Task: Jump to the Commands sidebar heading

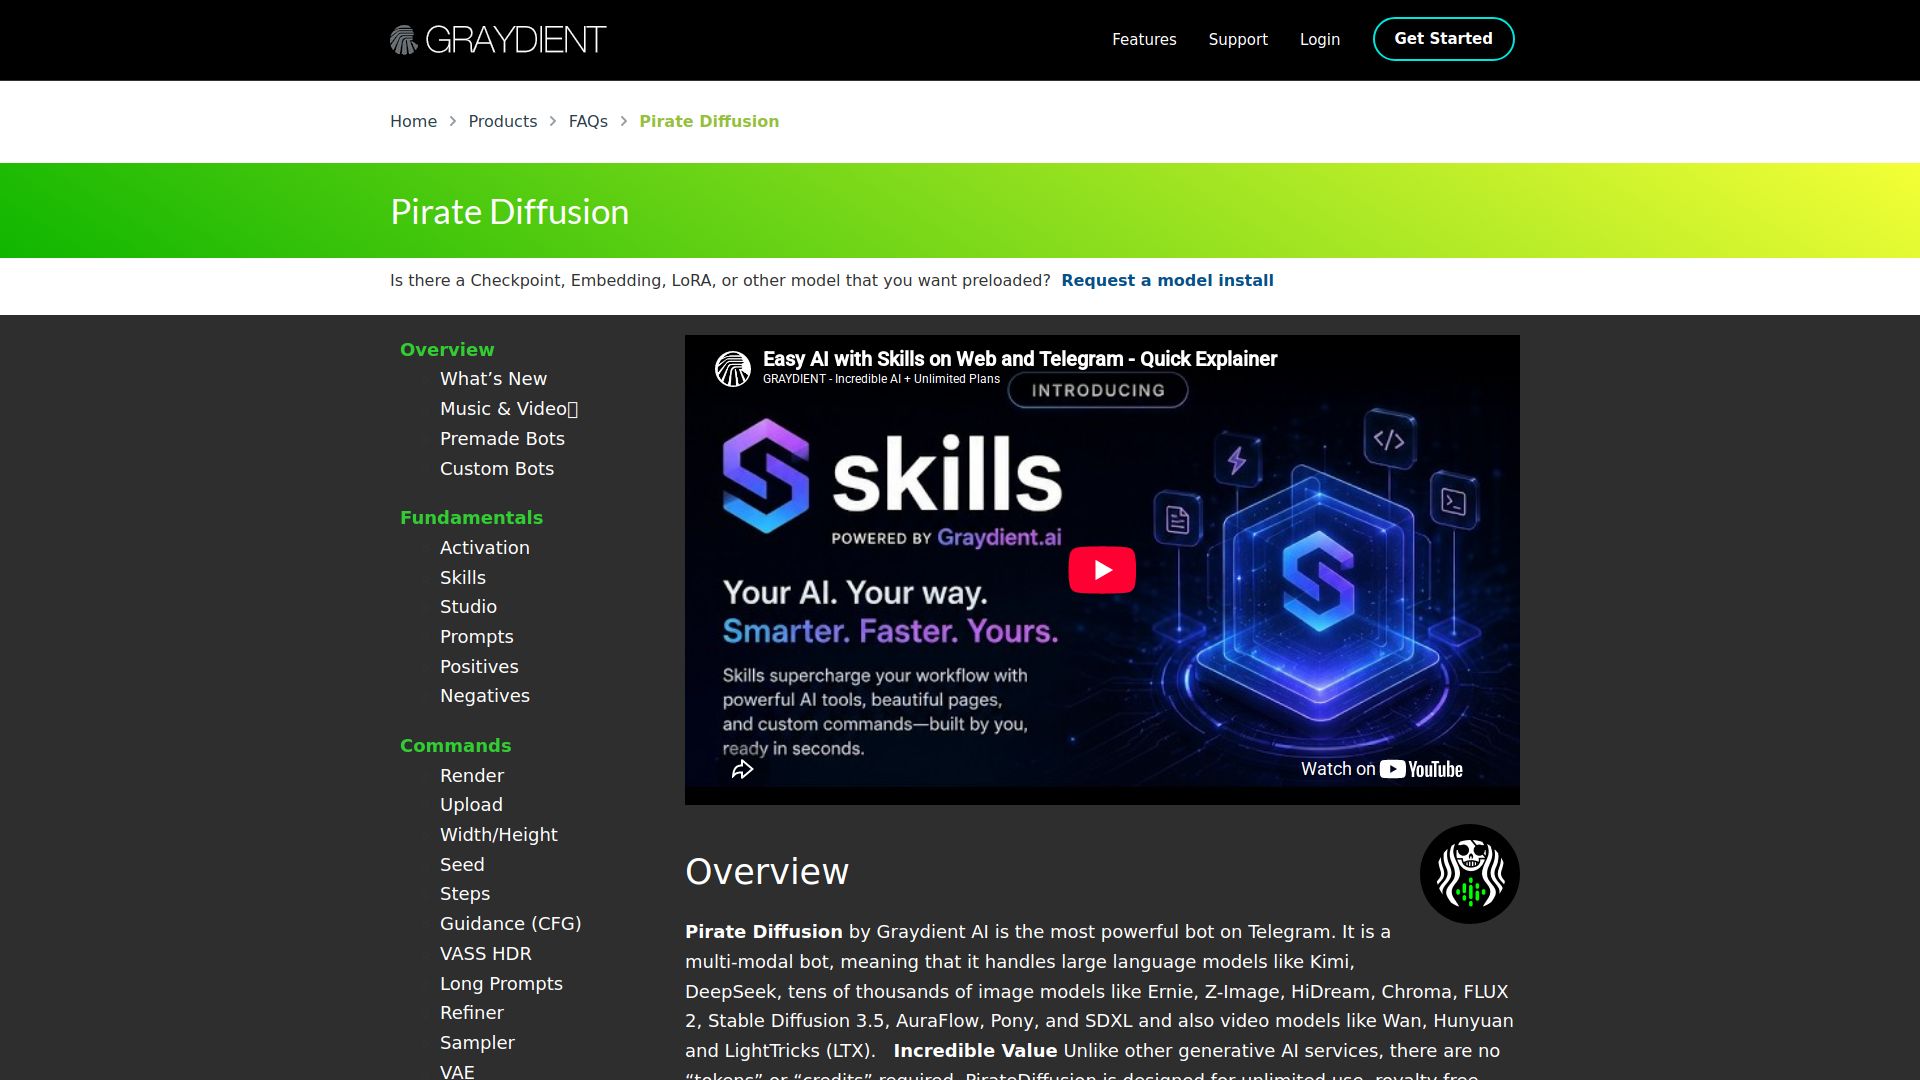Action: (x=455, y=746)
